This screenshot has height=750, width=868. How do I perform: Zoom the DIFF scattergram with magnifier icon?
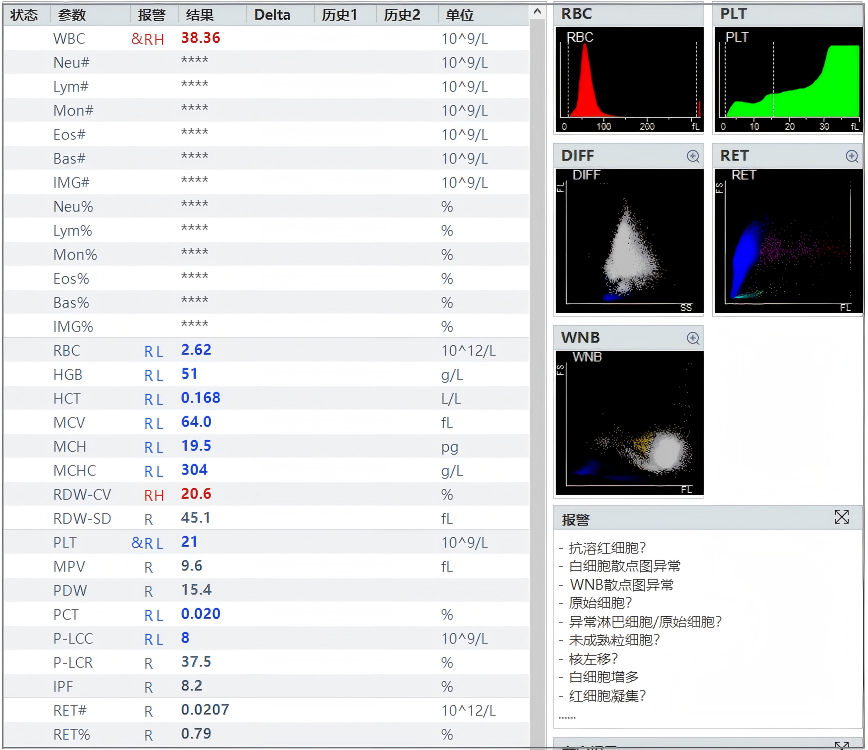pos(693,156)
